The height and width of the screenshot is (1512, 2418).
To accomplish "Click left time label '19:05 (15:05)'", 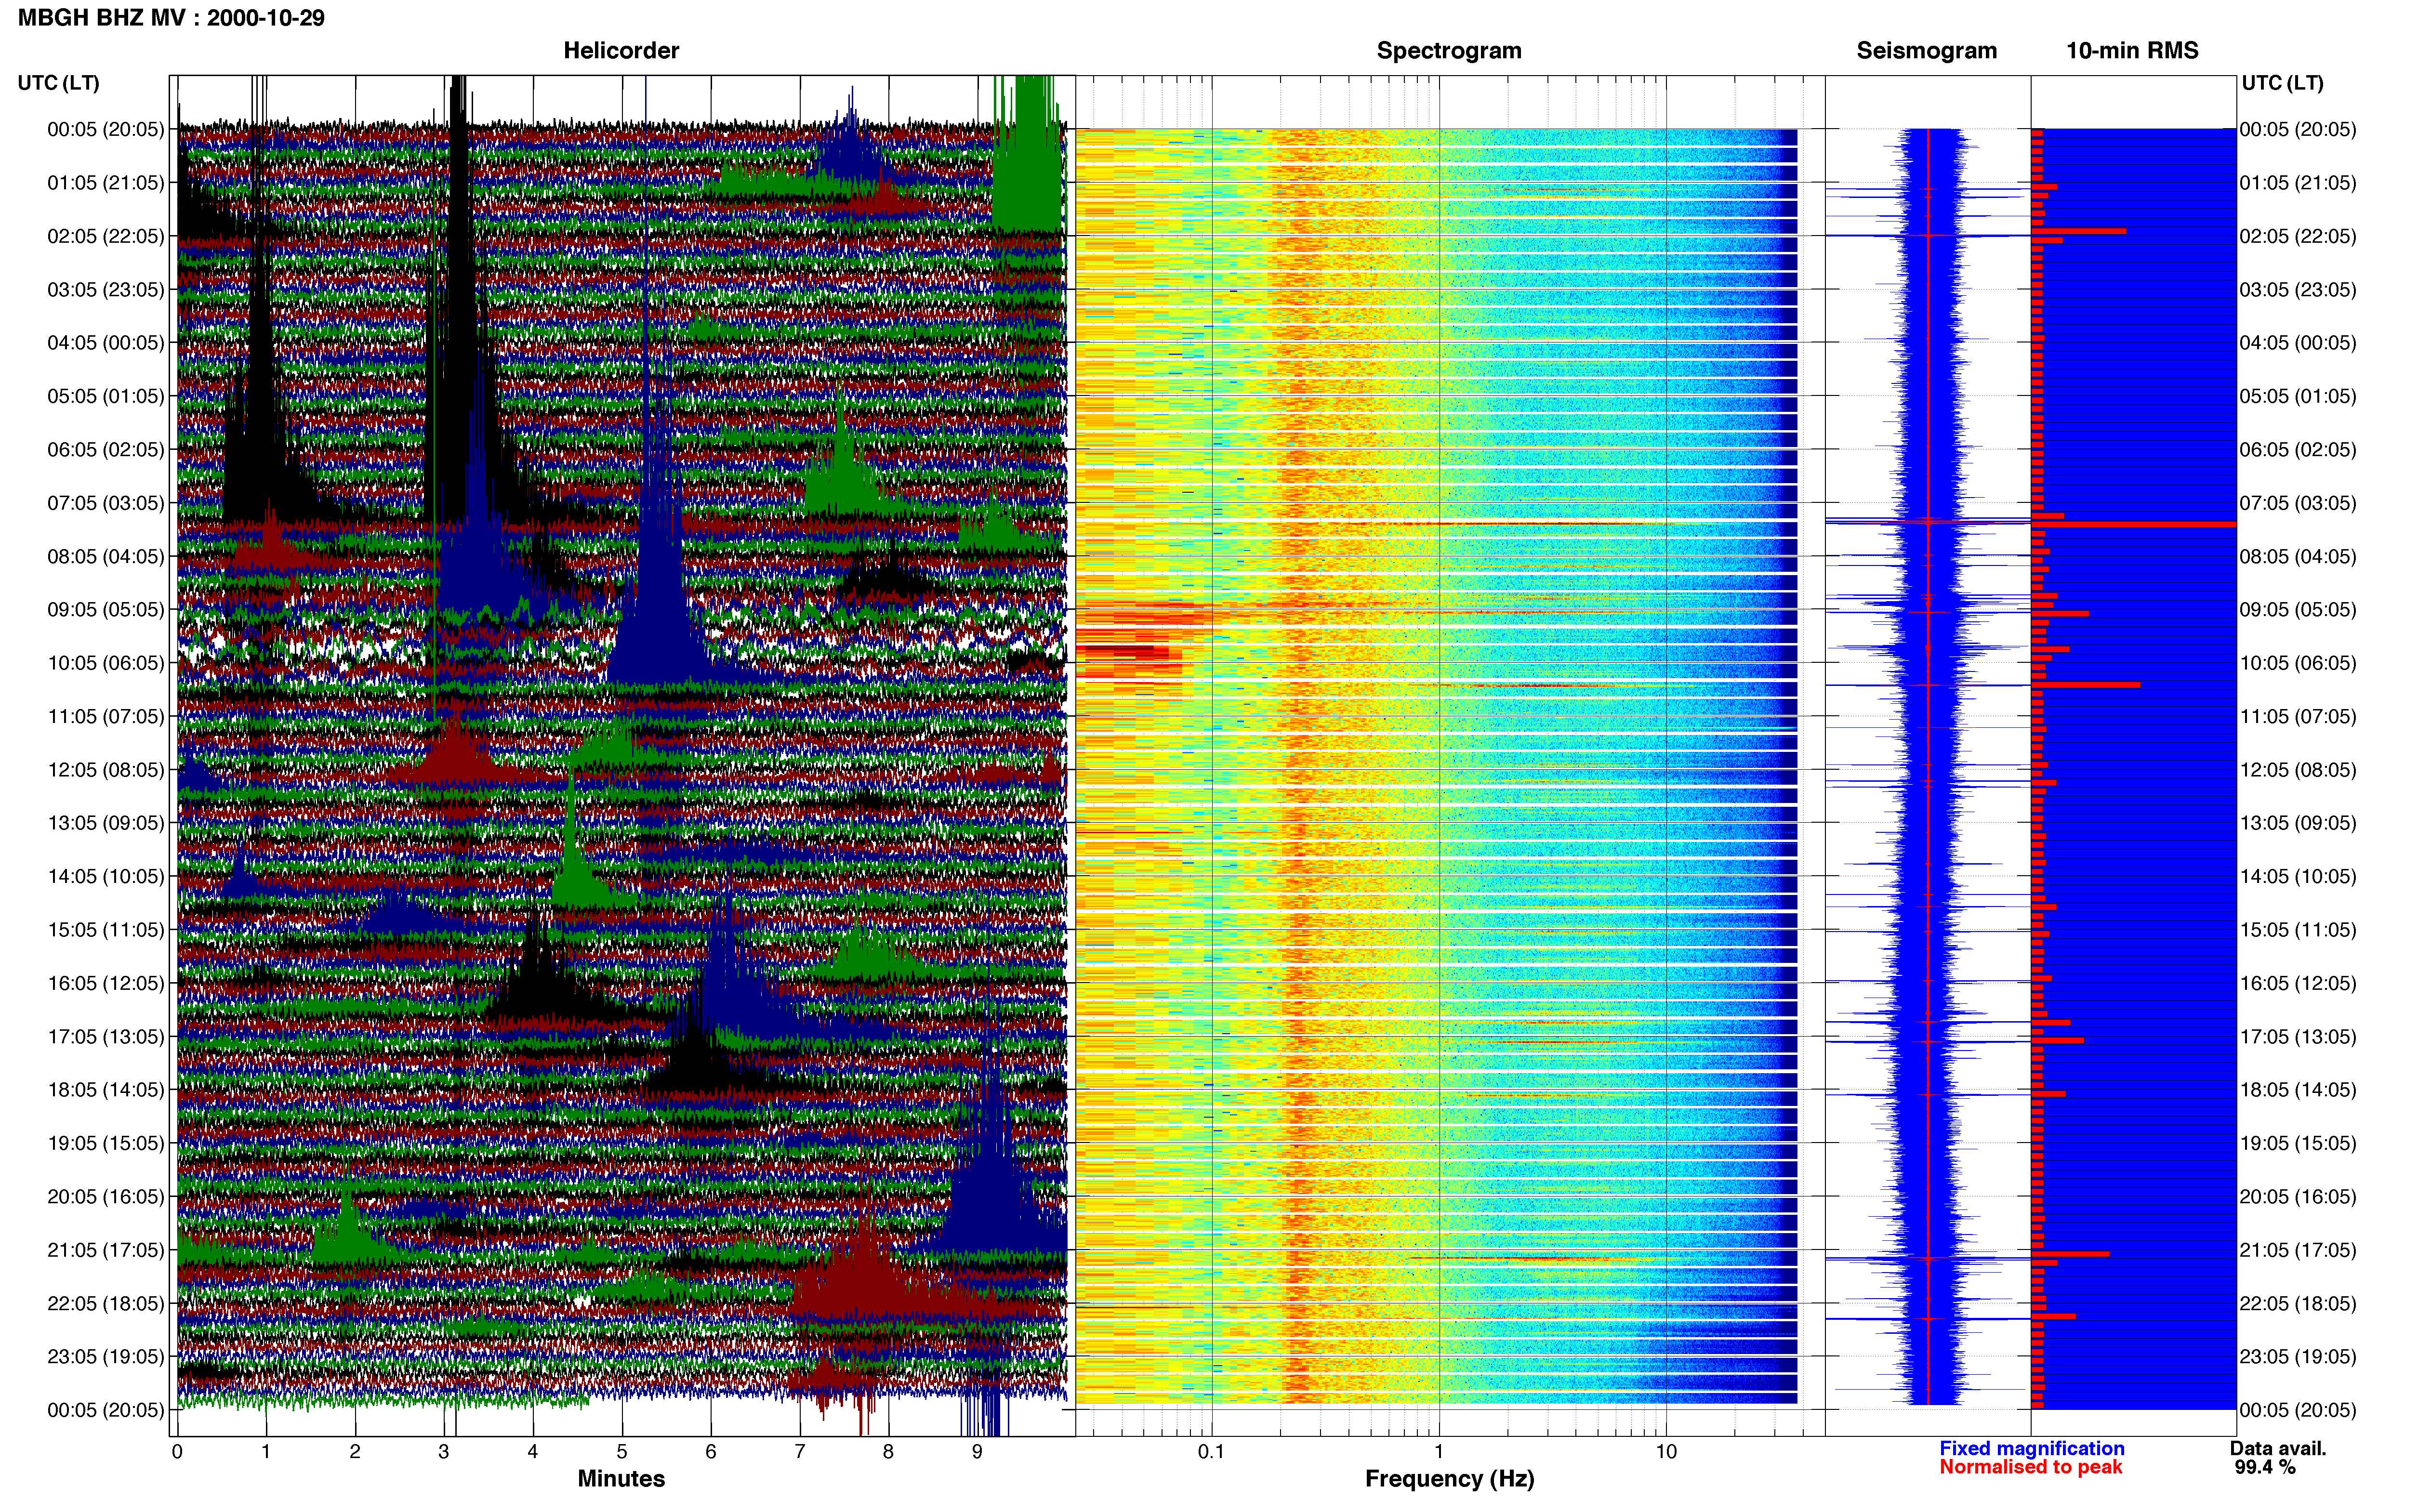I will (106, 1143).
